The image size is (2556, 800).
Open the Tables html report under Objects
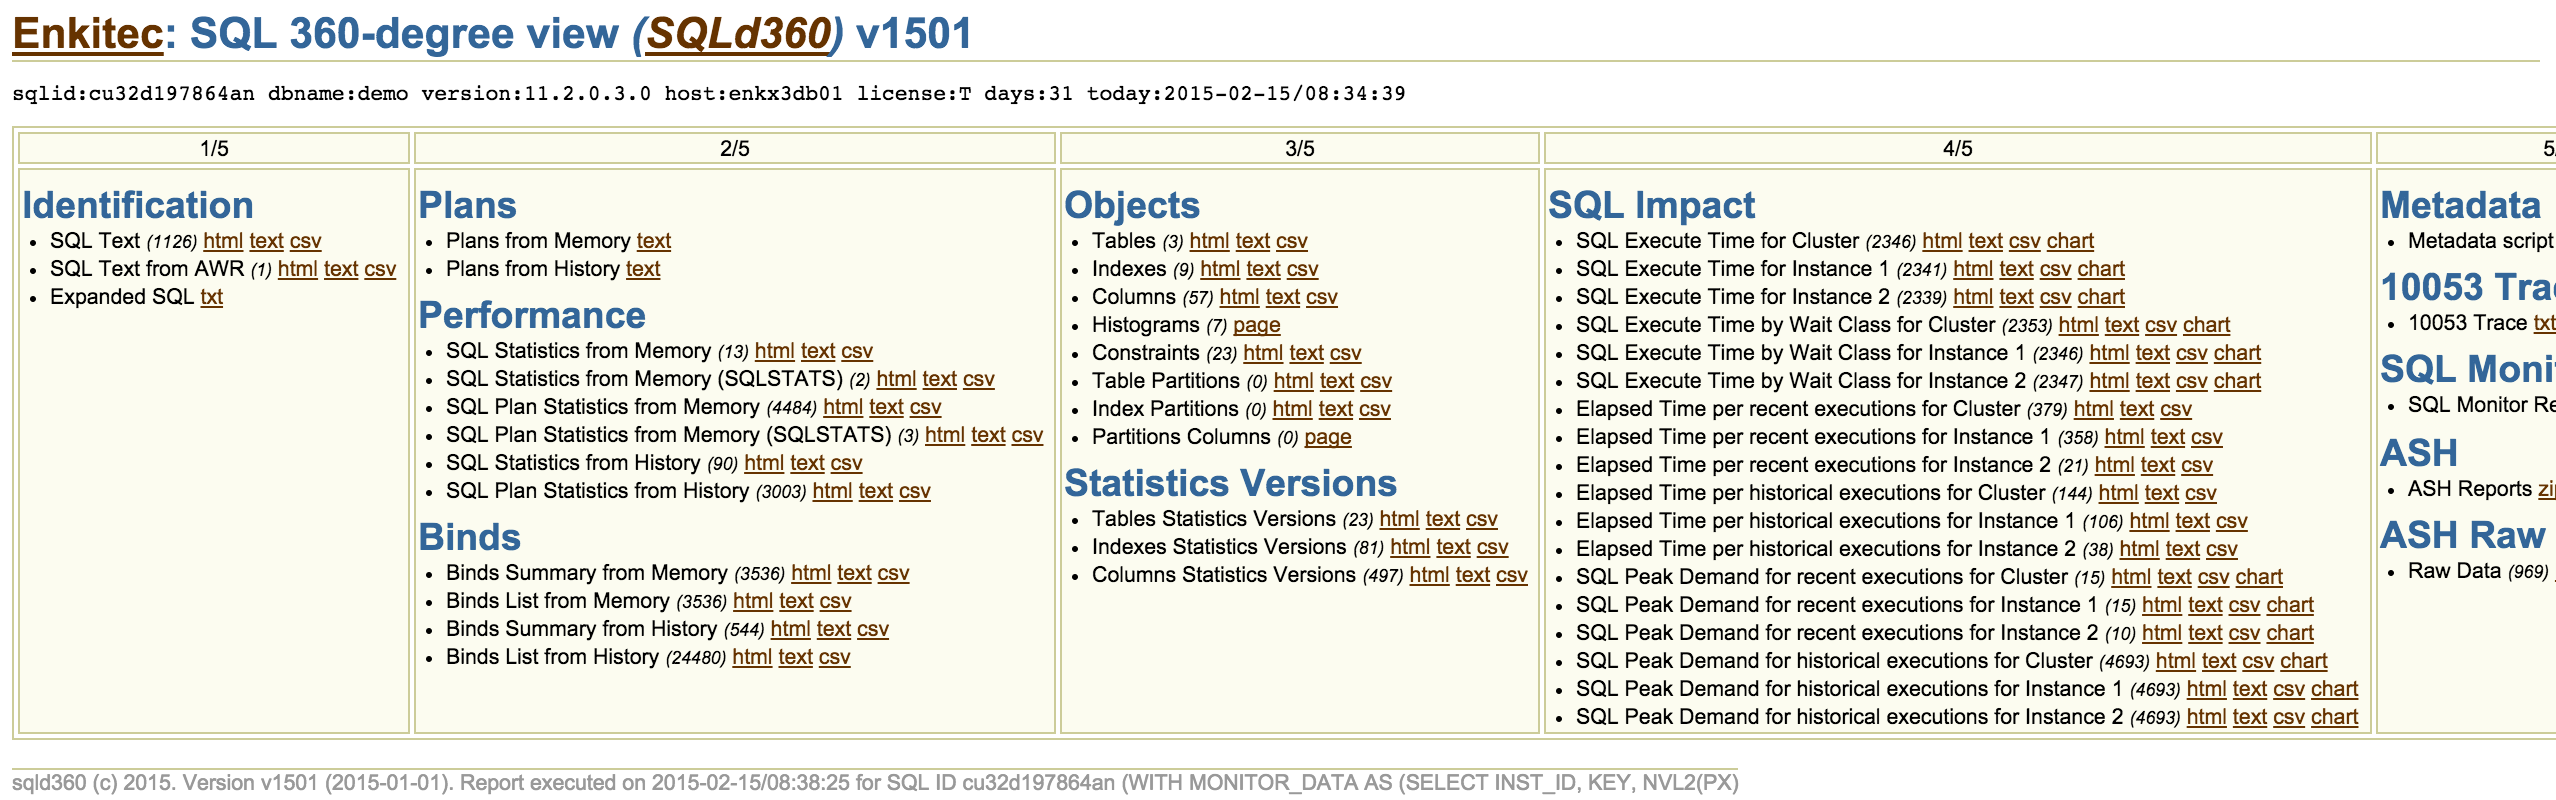pos(1209,241)
